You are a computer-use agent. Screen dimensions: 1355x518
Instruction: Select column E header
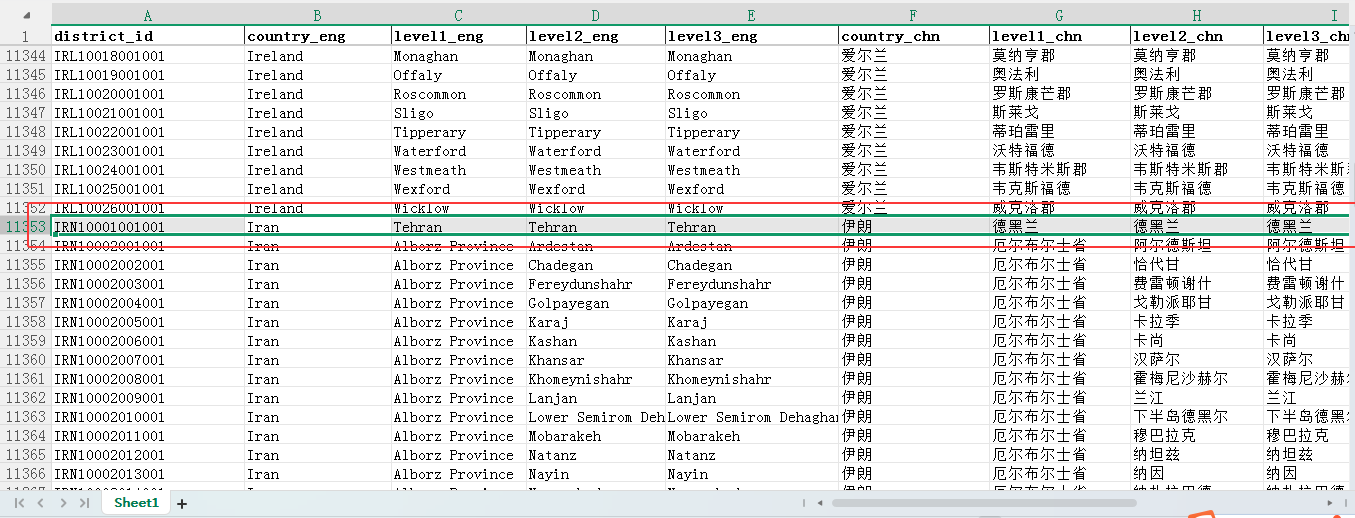pos(752,16)
